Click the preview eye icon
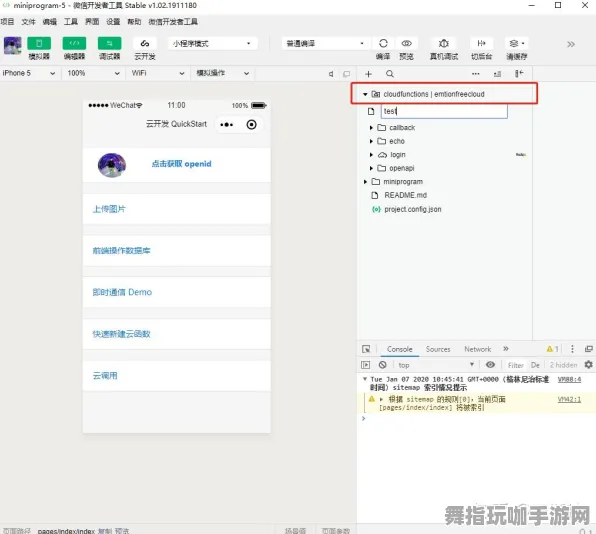The width and height of the screenshot is (596, 534). pyautogui.click(x=406, y=43)
